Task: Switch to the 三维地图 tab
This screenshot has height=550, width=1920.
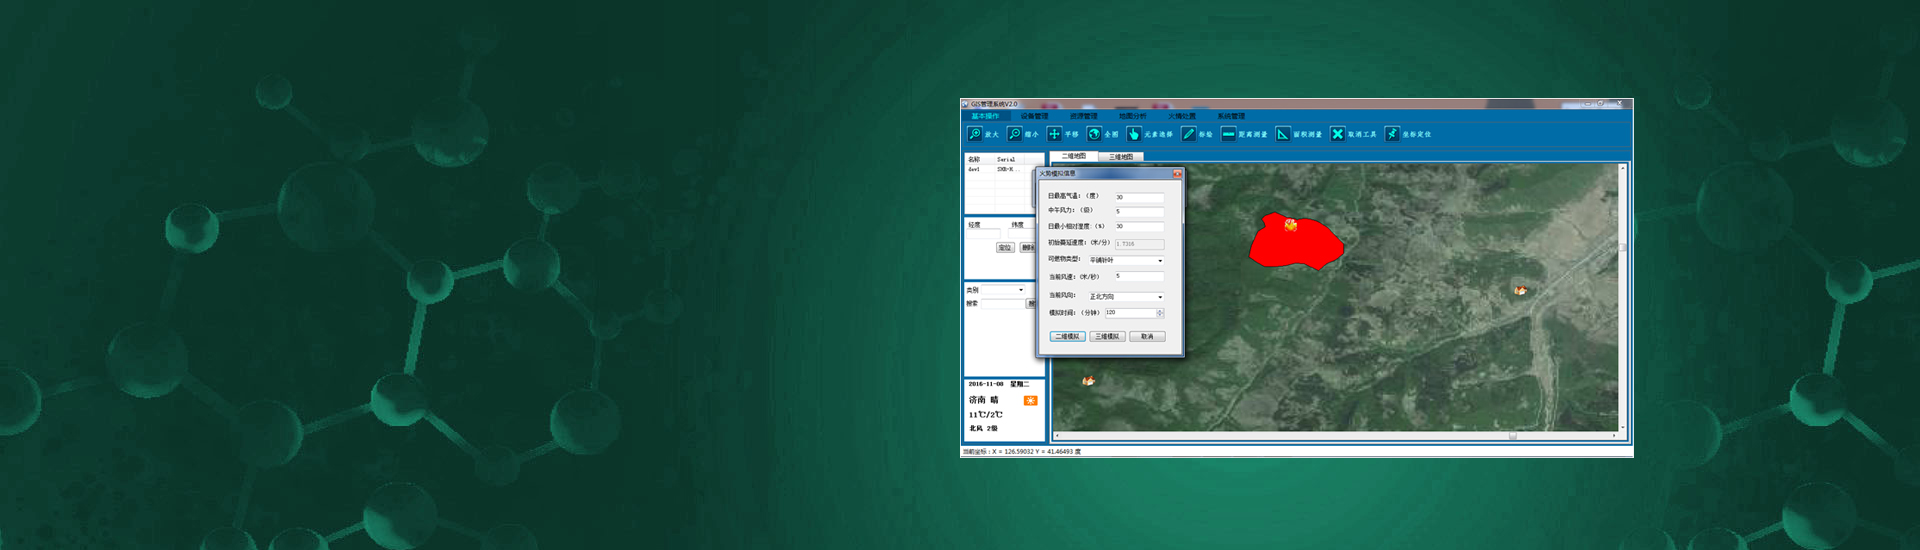Action: pyautogui.click(x=1121, y=157)
